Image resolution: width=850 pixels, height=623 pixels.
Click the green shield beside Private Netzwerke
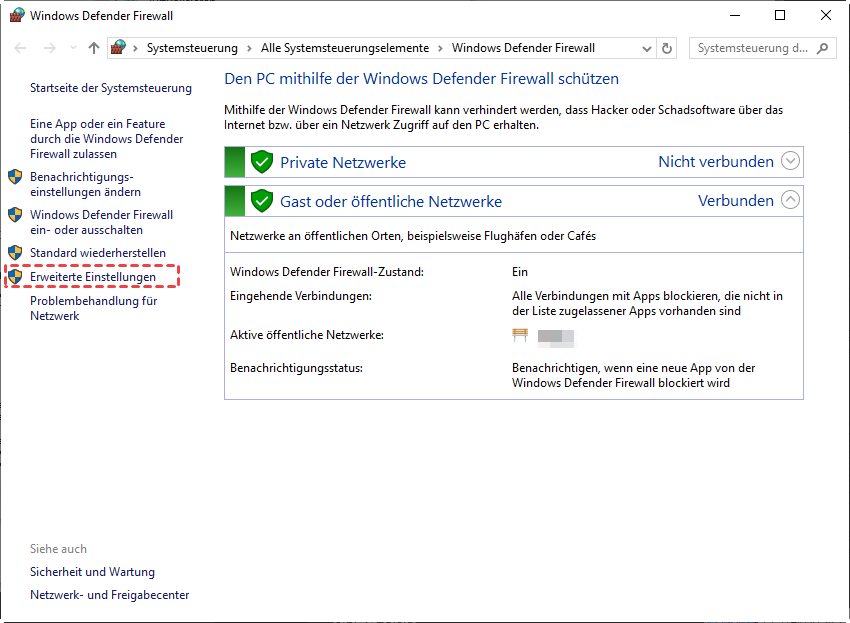coord(262,162)
